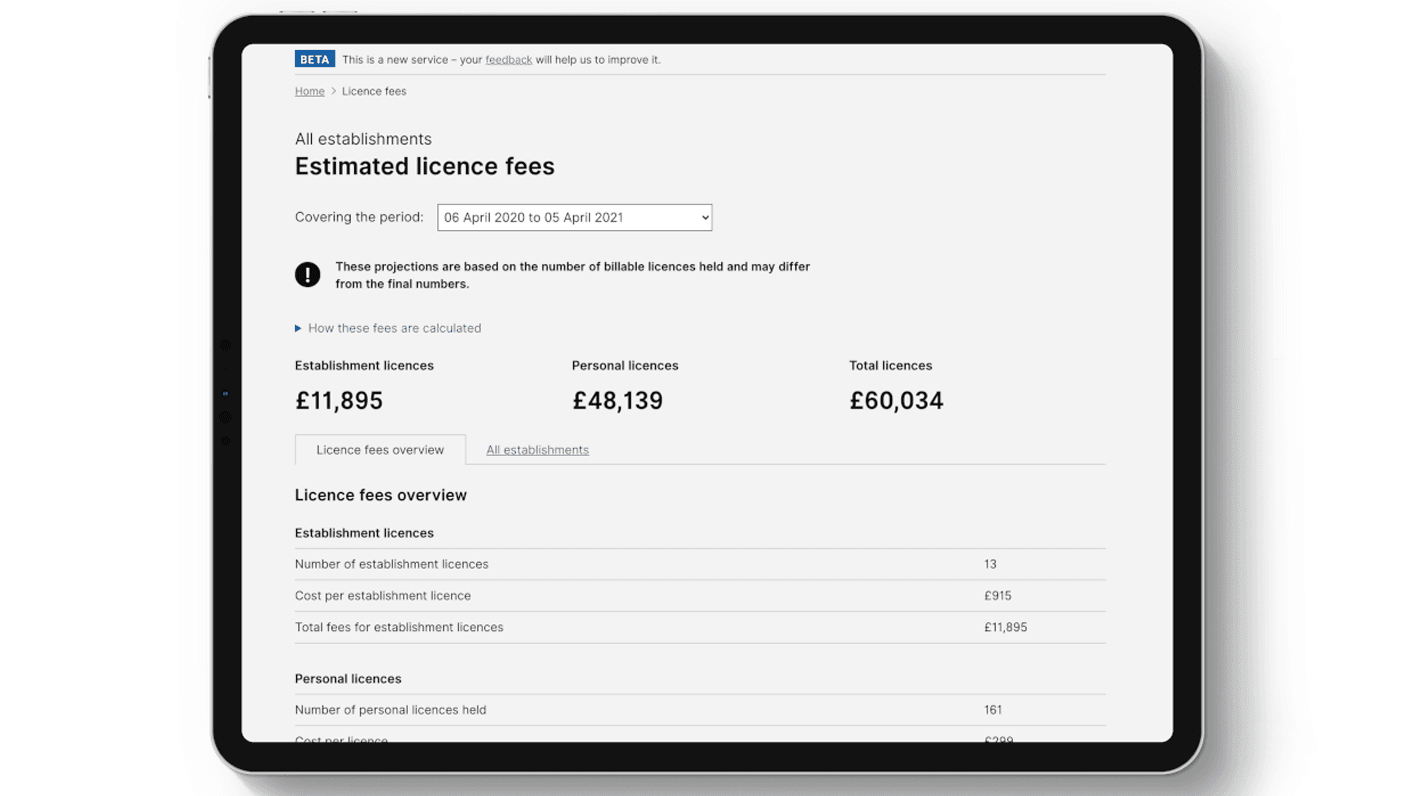Click the £11,895 establishment licences total figure
Screen dimensions: 1415x796
[339, 401]
